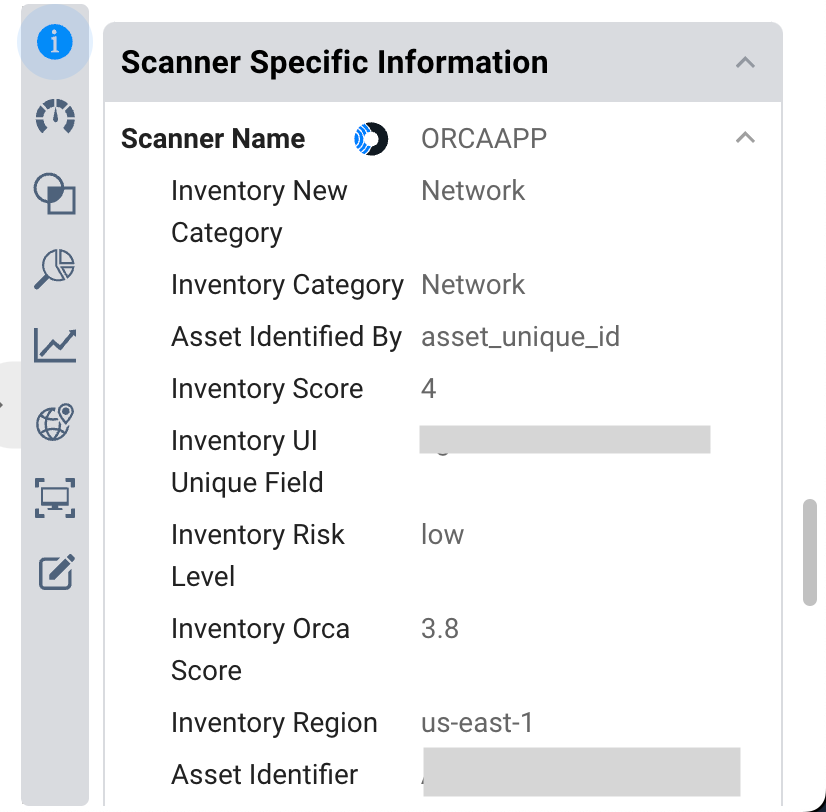Select the low risk level value
Screen dimensions: 826x812
click(442, 535)
